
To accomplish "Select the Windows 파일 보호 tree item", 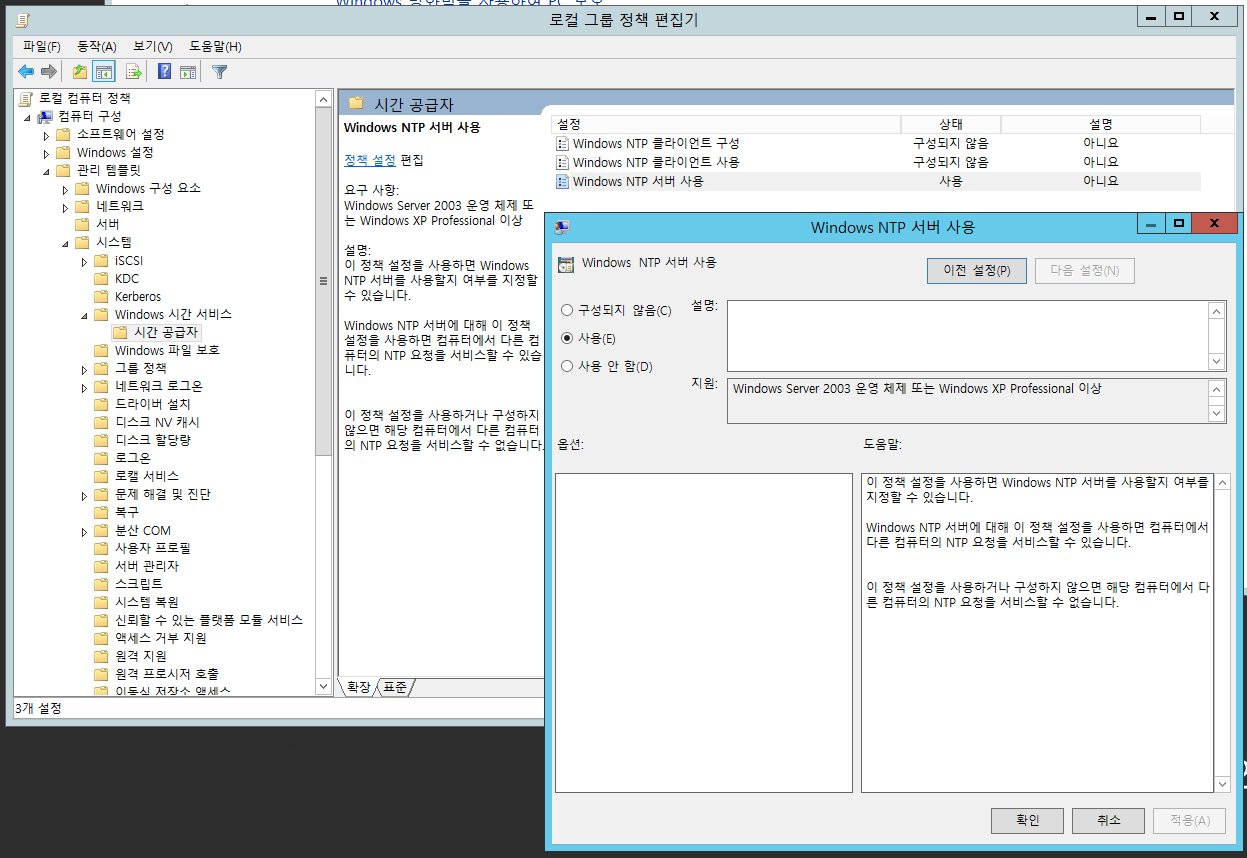I will coord(167,350).
